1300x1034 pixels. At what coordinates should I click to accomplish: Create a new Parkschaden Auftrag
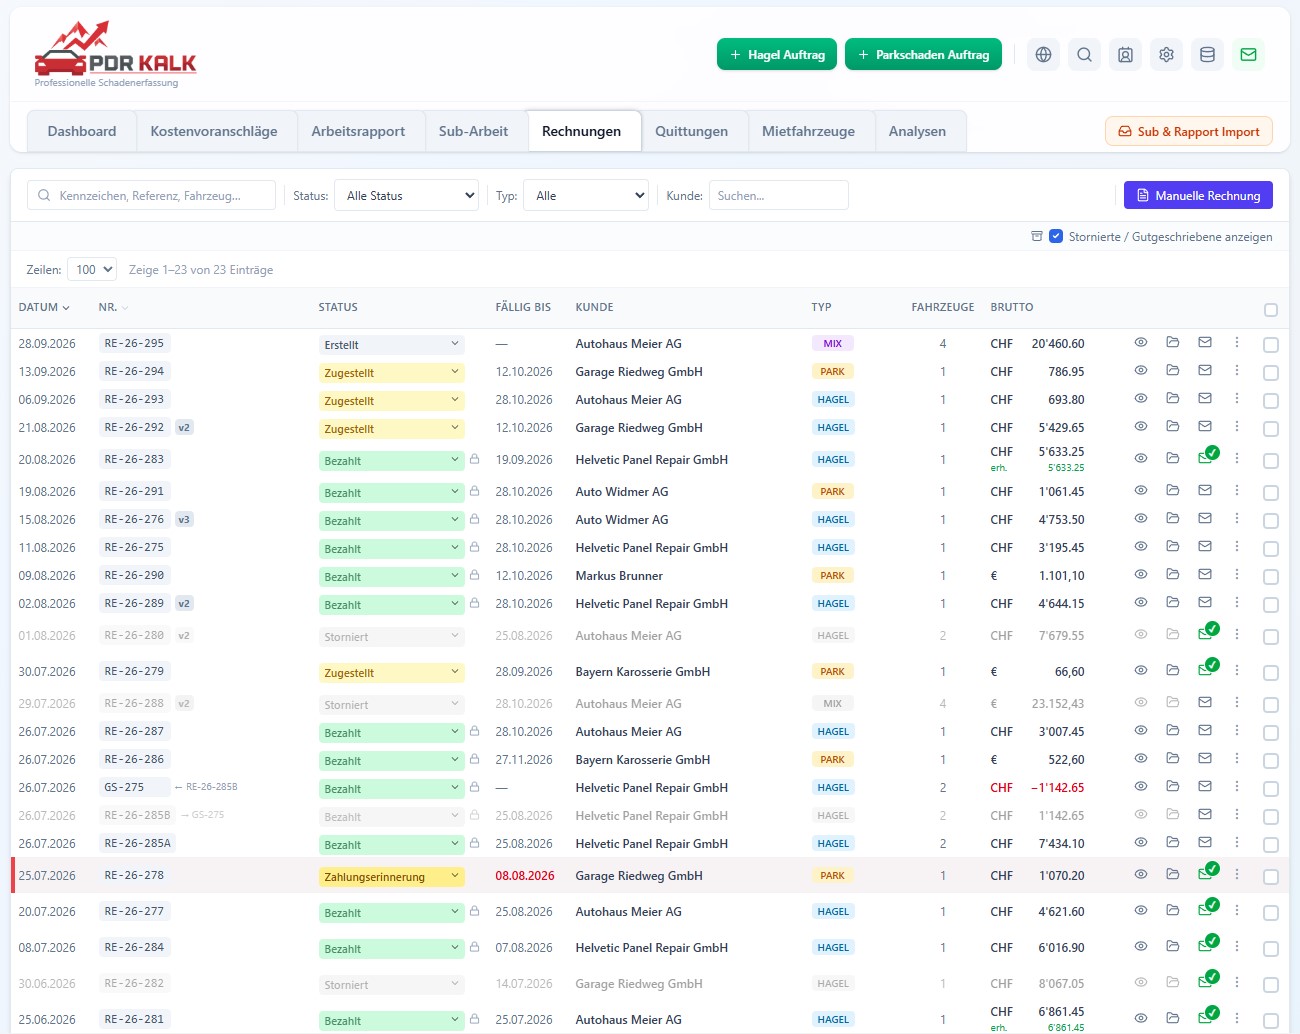coord(924,55)
